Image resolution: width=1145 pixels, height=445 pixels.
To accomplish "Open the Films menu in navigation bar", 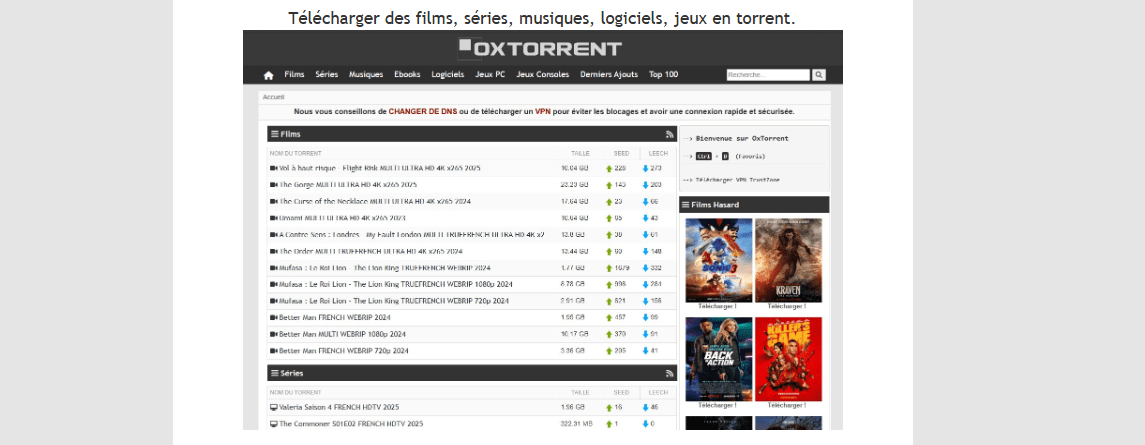I will click(x=294, y=75).
